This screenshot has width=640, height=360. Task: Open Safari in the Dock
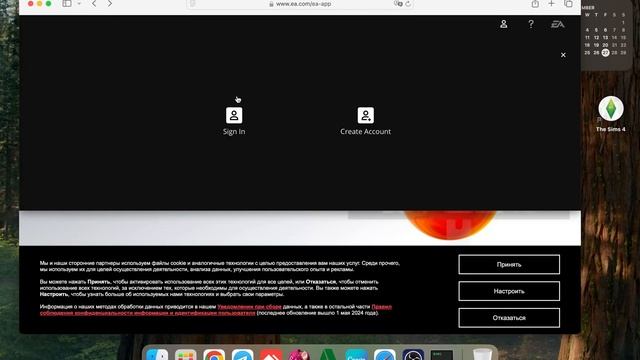pyautogui.click(x=385, y=354)
